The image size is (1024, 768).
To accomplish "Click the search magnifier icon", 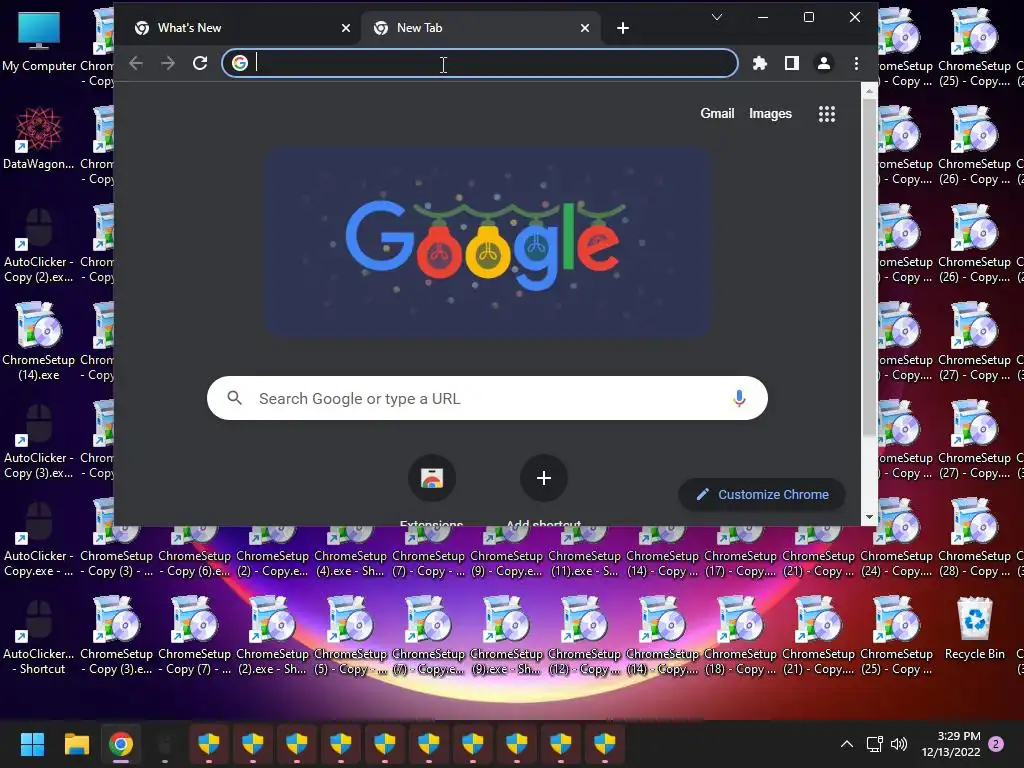I will pos(234,398).
